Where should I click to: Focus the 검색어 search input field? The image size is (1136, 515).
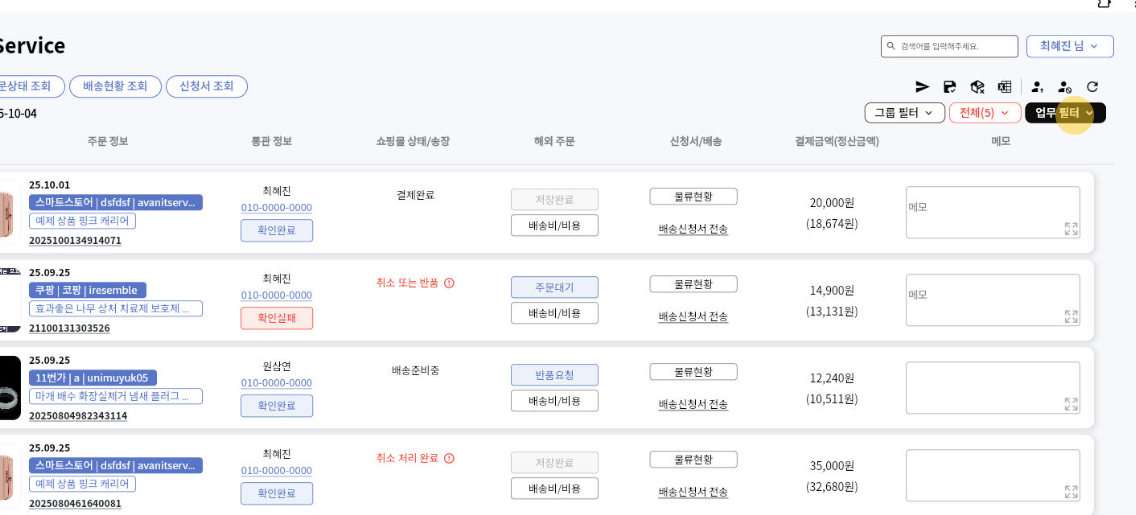click(950, 46)
